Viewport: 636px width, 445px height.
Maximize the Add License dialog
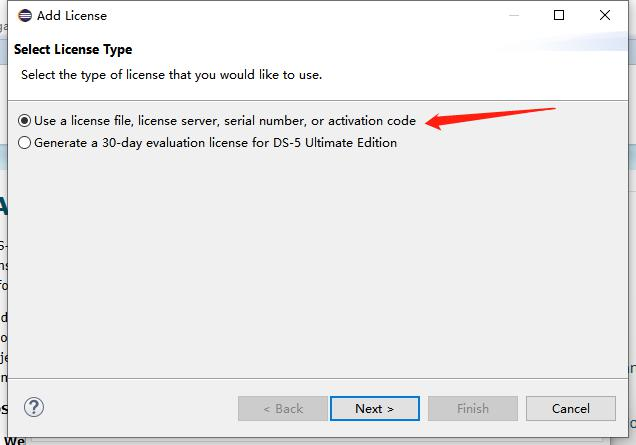(x=560, y=15)
